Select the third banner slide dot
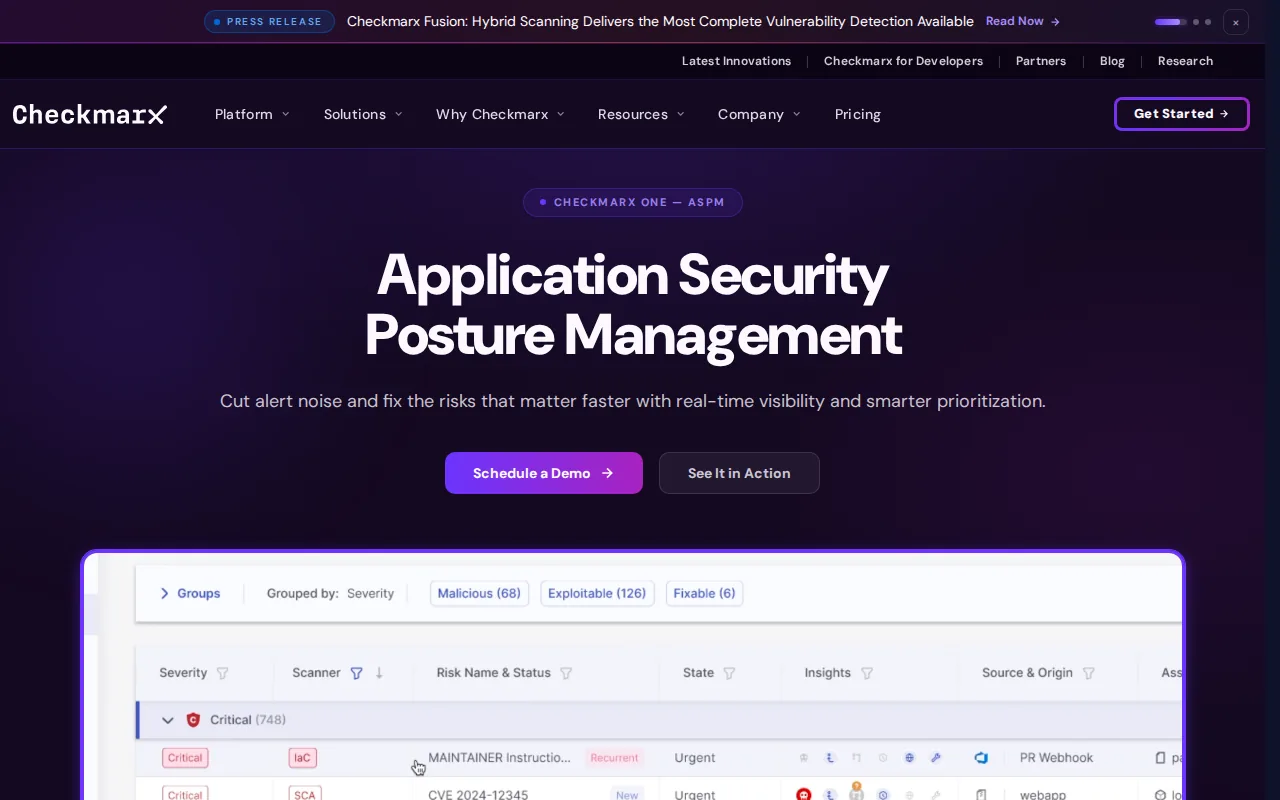 (1208, 22)
